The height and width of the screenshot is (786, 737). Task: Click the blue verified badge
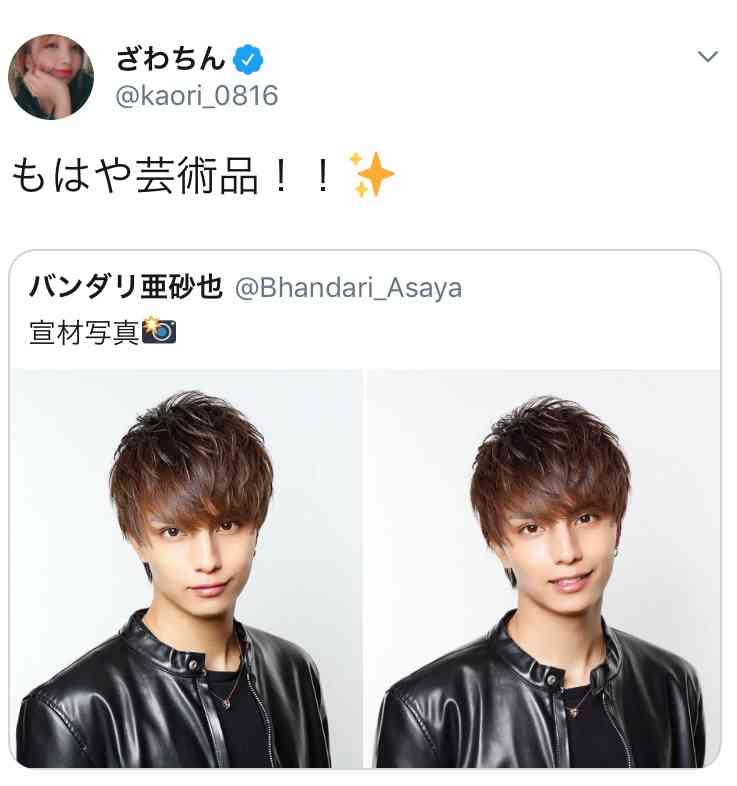click(x=248, y=59)
